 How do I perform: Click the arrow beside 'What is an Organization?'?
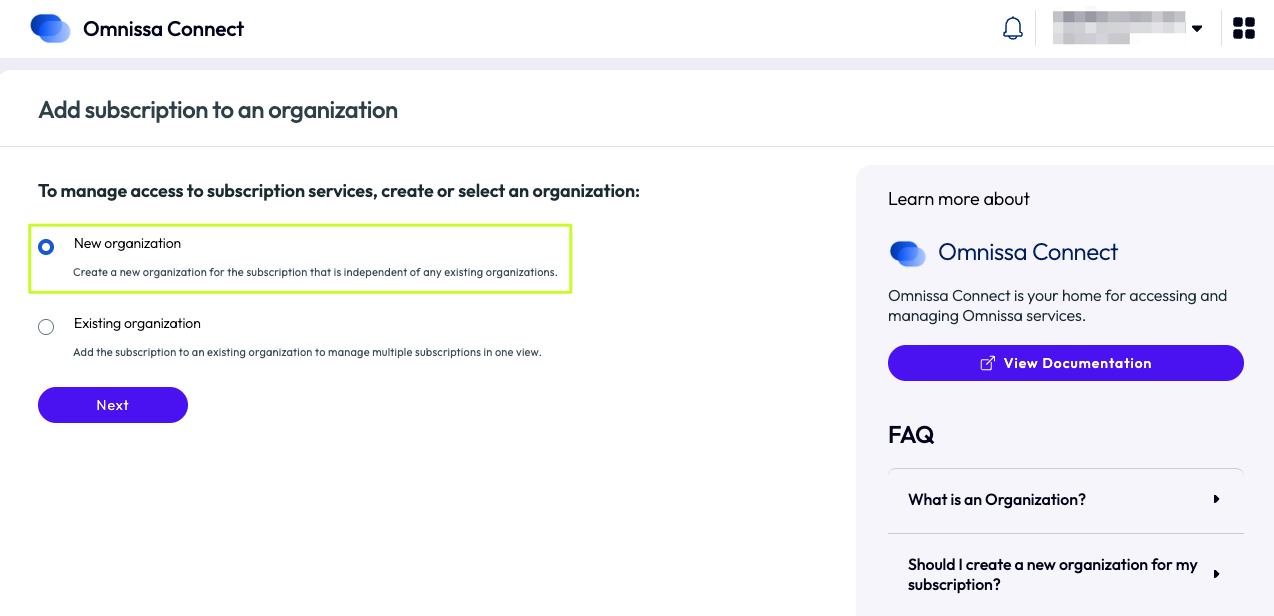click(1216, 499)
